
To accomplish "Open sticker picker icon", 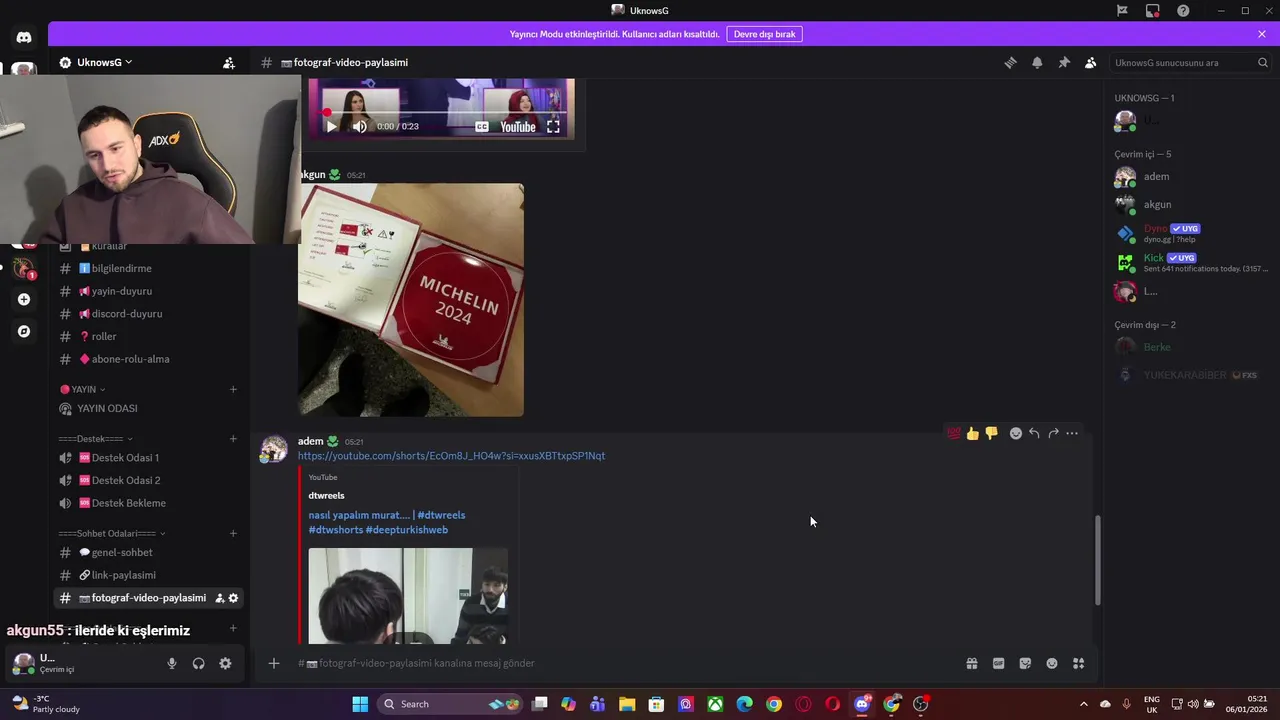I will tap(1025, 663).
